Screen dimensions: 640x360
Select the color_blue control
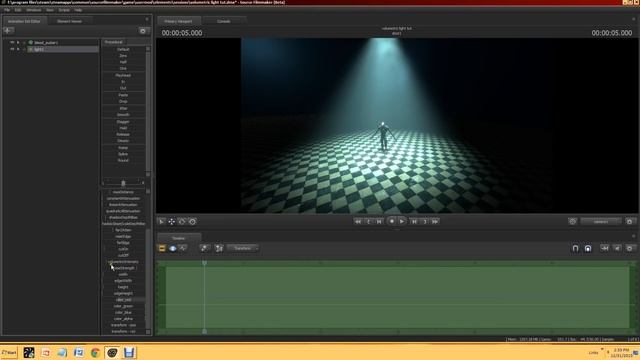123,313
